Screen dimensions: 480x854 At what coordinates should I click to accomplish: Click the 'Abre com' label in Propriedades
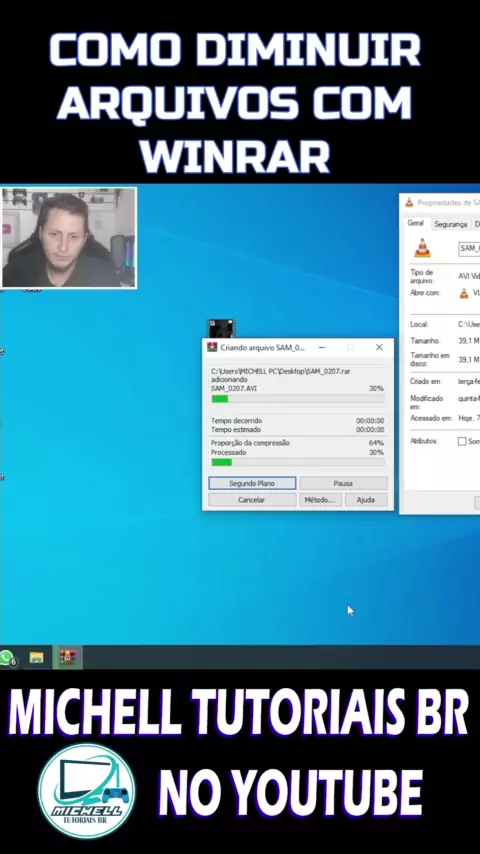pyautogui.click(x=424, y=292)
